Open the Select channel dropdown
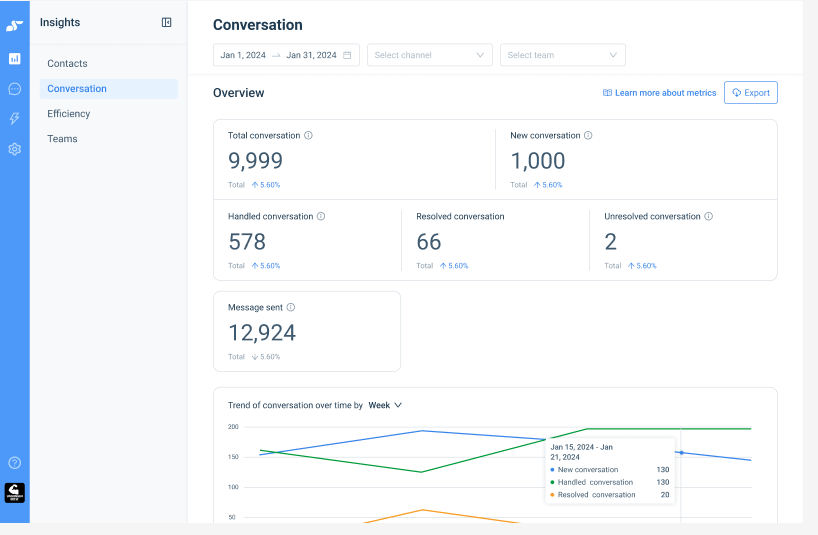Screen dimensions: 818x535 429,55
